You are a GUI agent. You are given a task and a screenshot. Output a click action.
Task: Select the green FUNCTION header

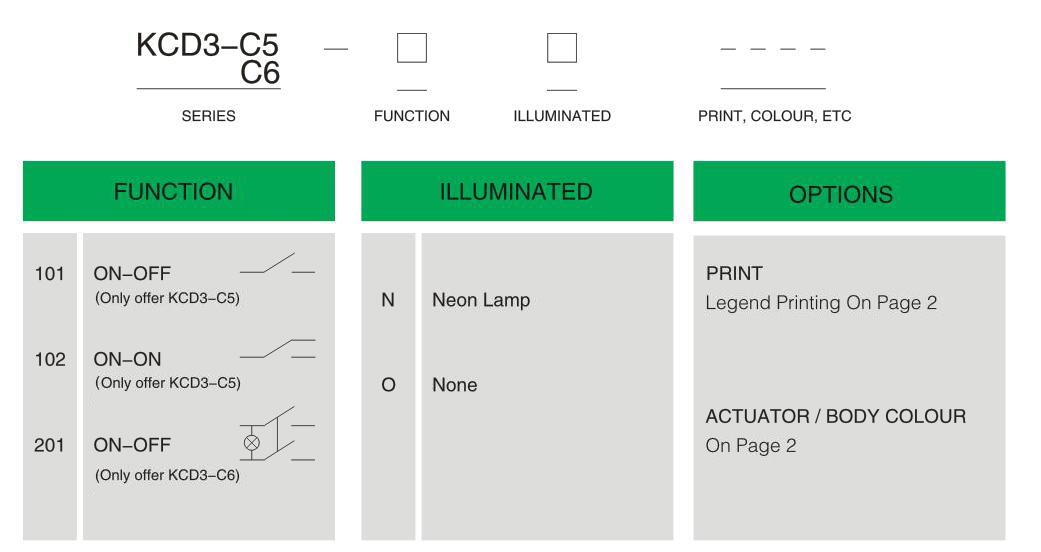179,191
